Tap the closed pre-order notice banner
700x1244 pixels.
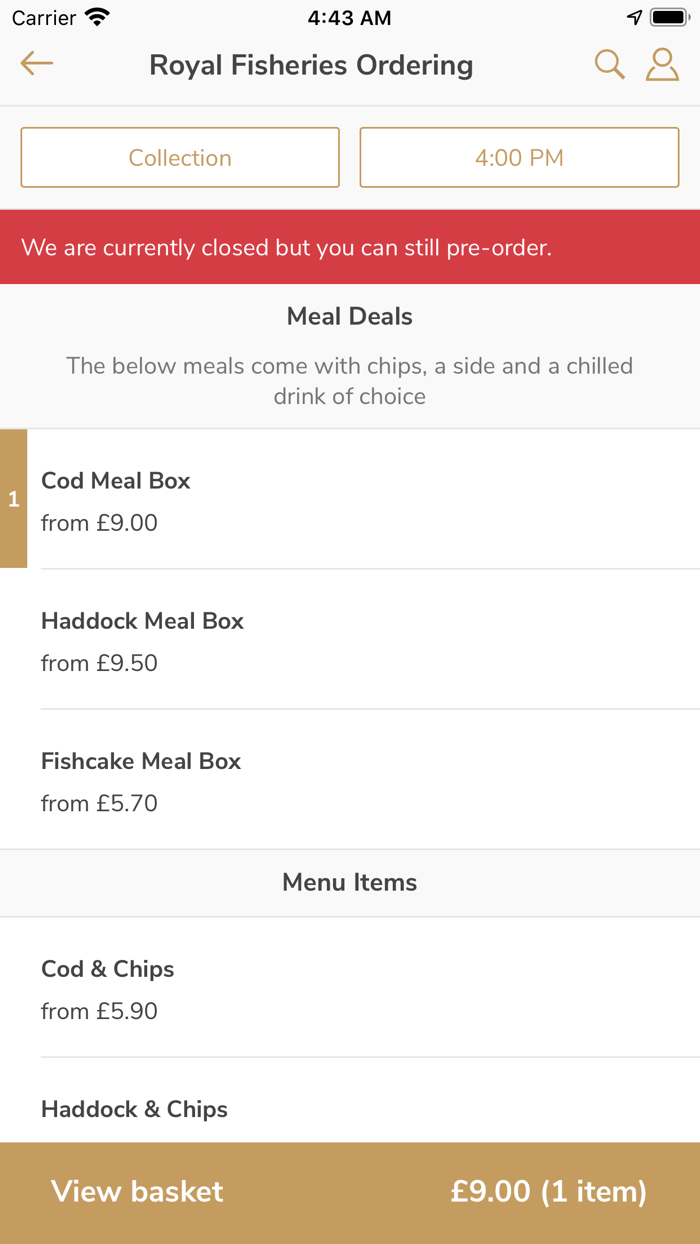pyautogui.click(x=349, y=246)
